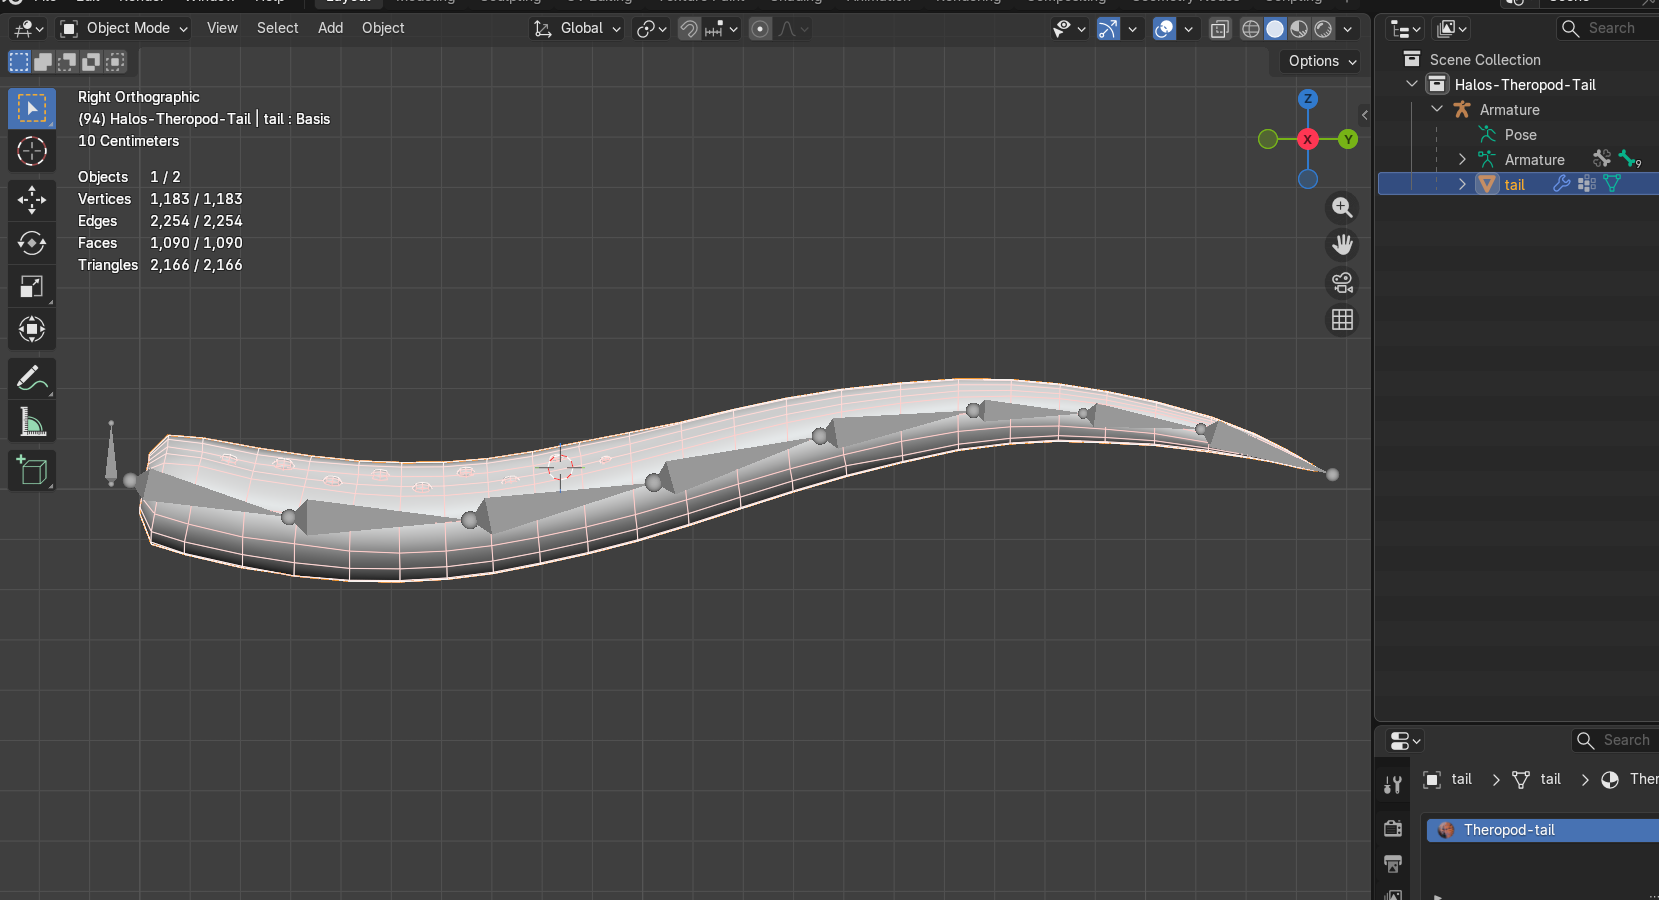Click the sidebar expand arrow
The width and height of the screenshot is (1659, 900).
(x=1364, y=115)
